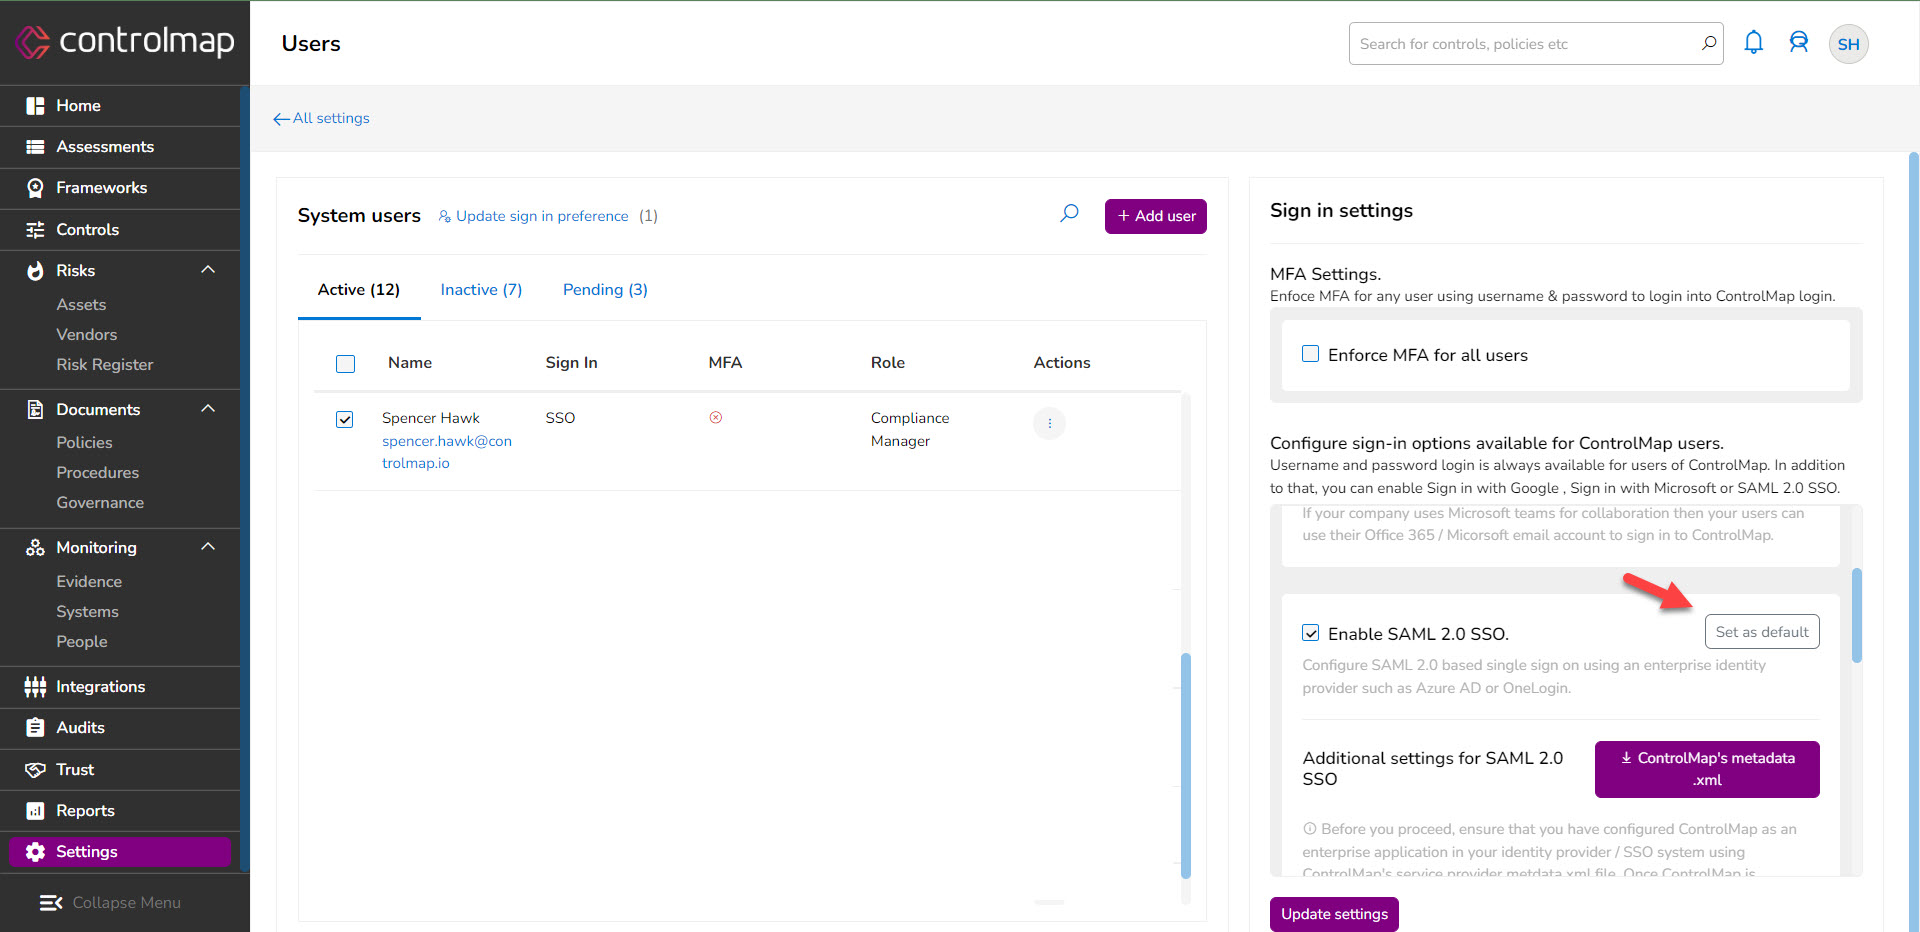The height and width of the screenshot is (932, 1920).
Task: Click the Collapse Menu icon
Action: click(51, 903)
